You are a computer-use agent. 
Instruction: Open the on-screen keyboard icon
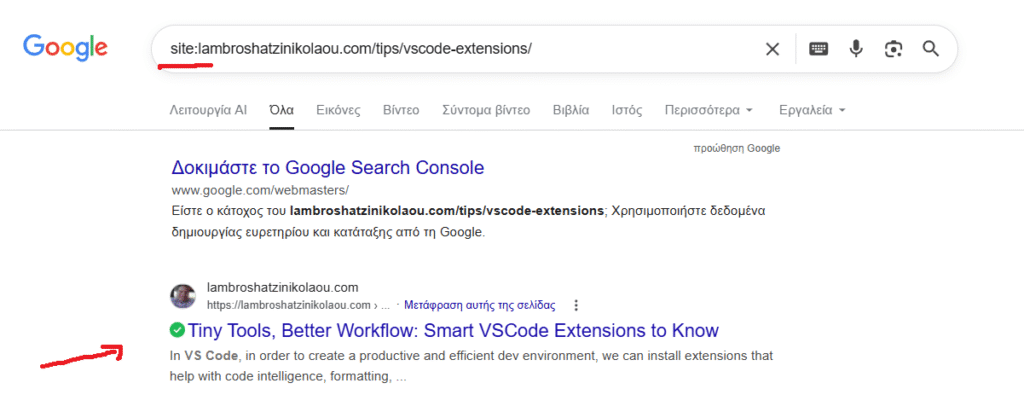click(x=818, y=49)
